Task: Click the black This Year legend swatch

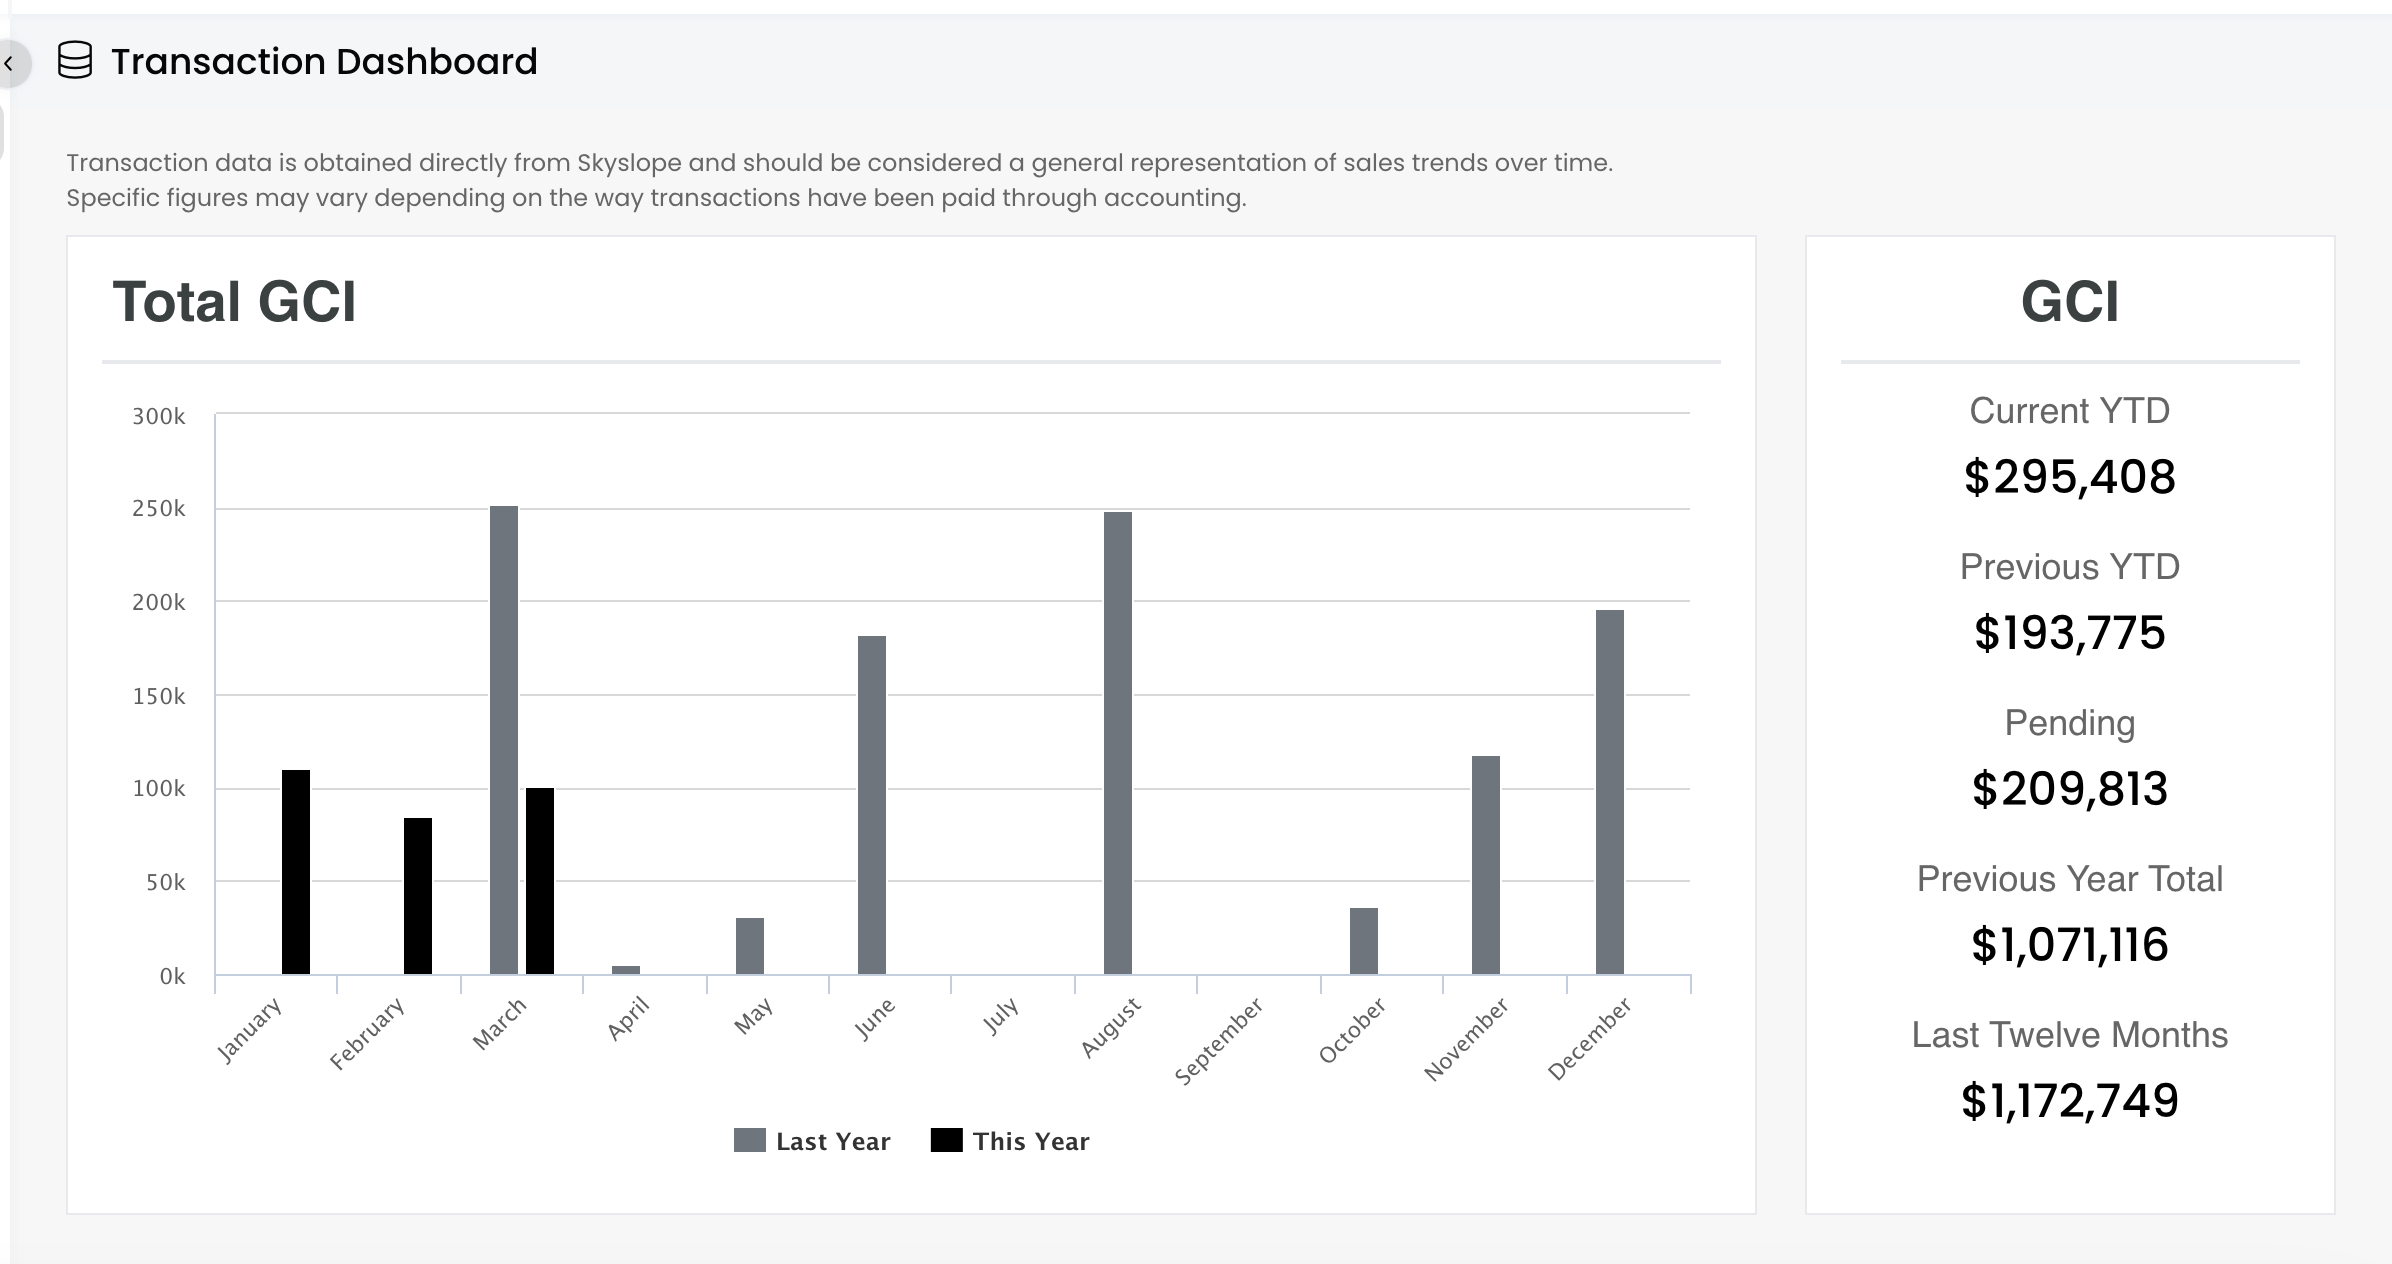Action: [946, 1140]
